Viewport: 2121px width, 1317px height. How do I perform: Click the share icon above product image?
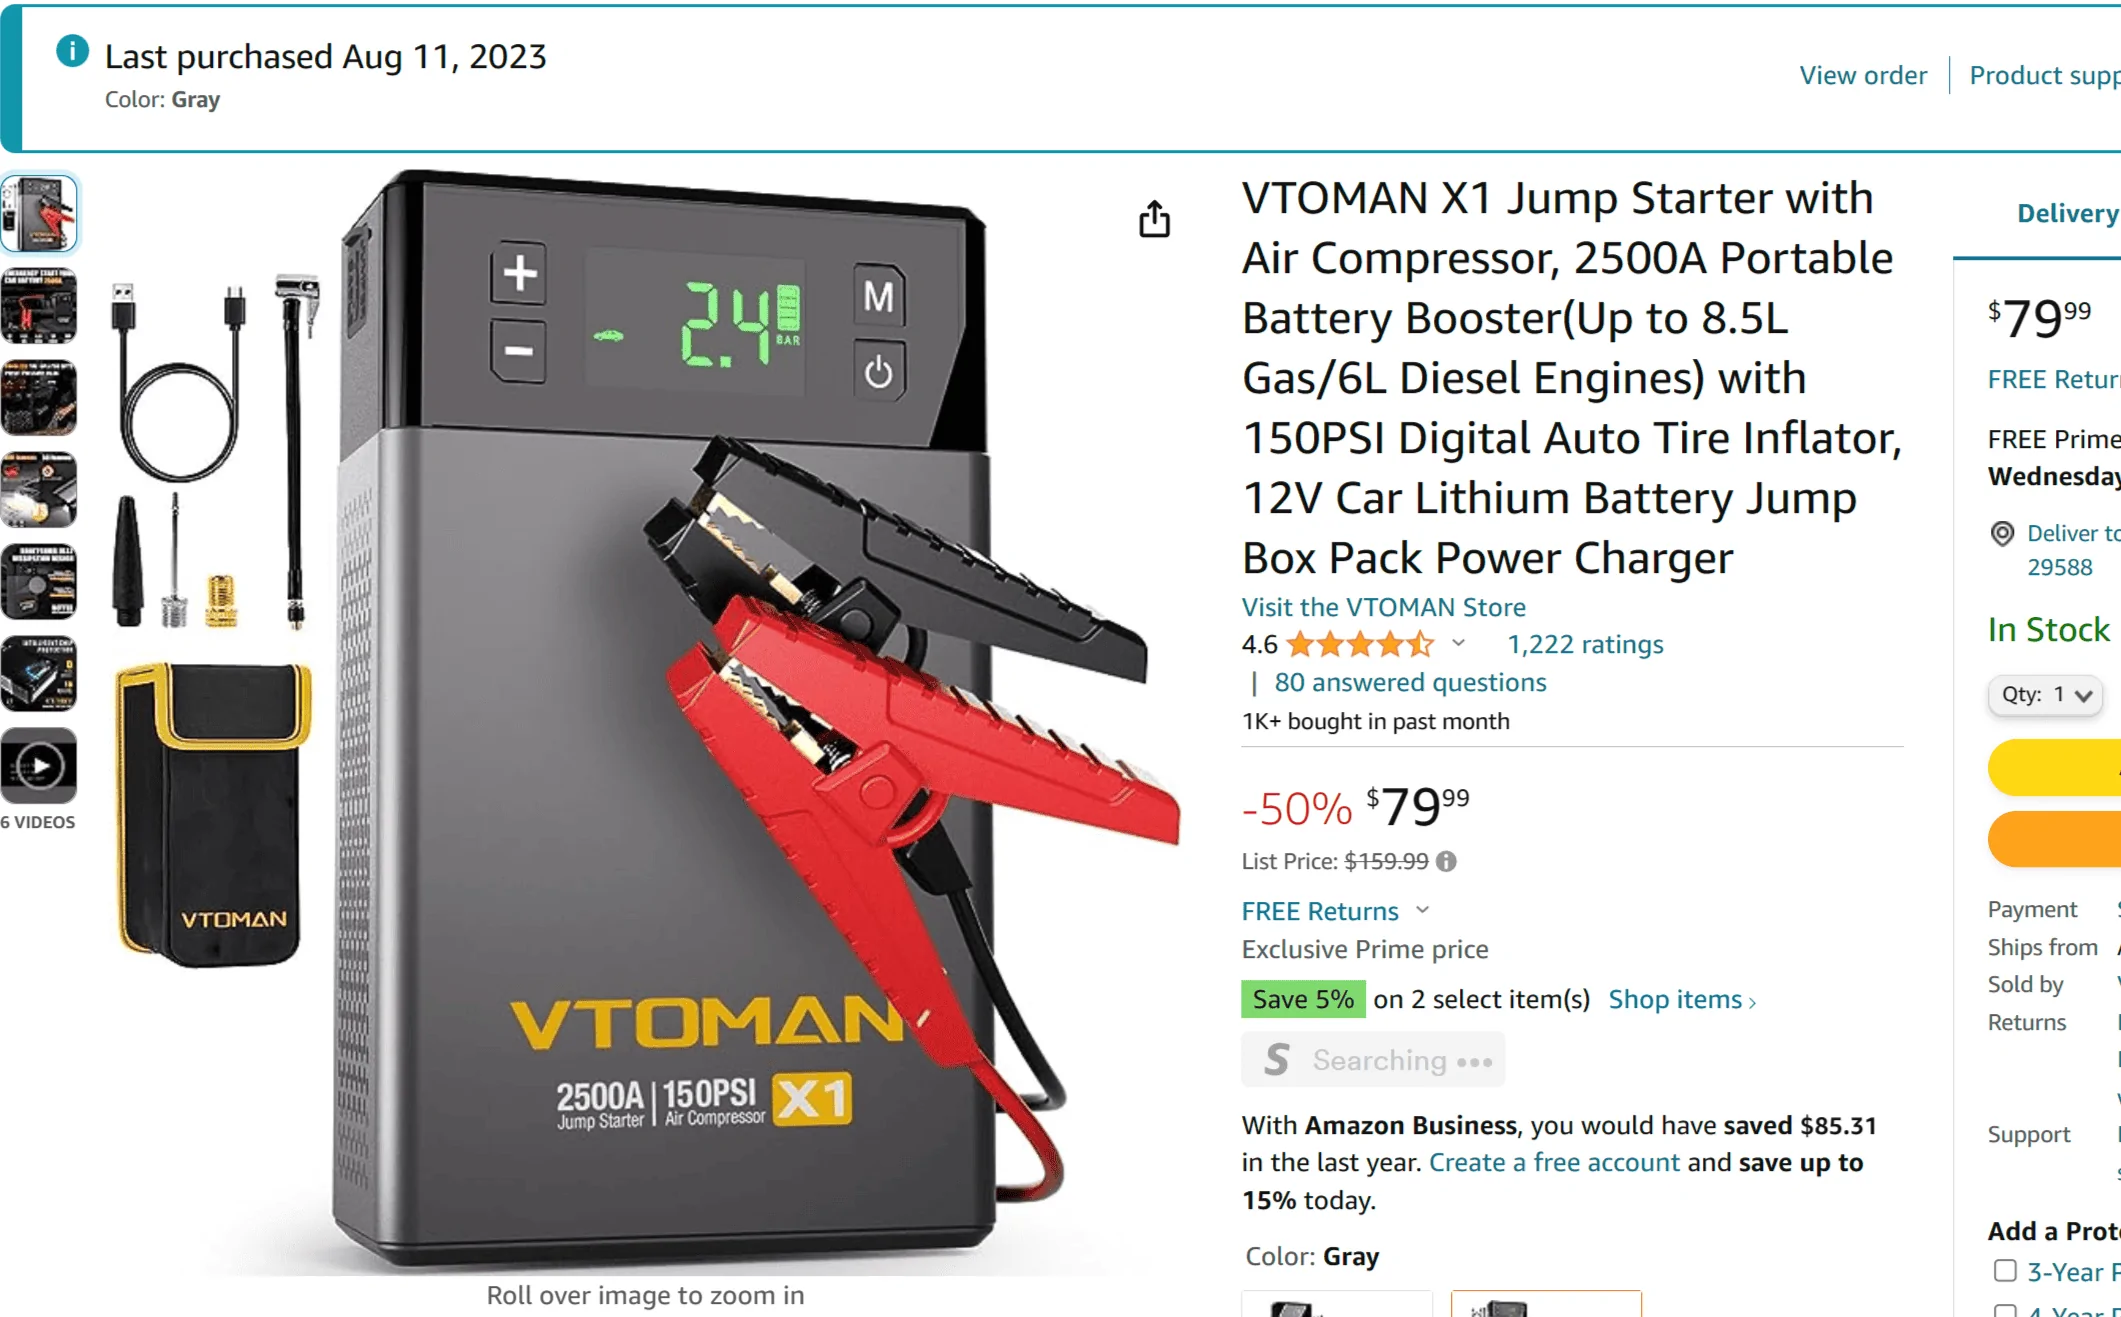point(1154,219)
